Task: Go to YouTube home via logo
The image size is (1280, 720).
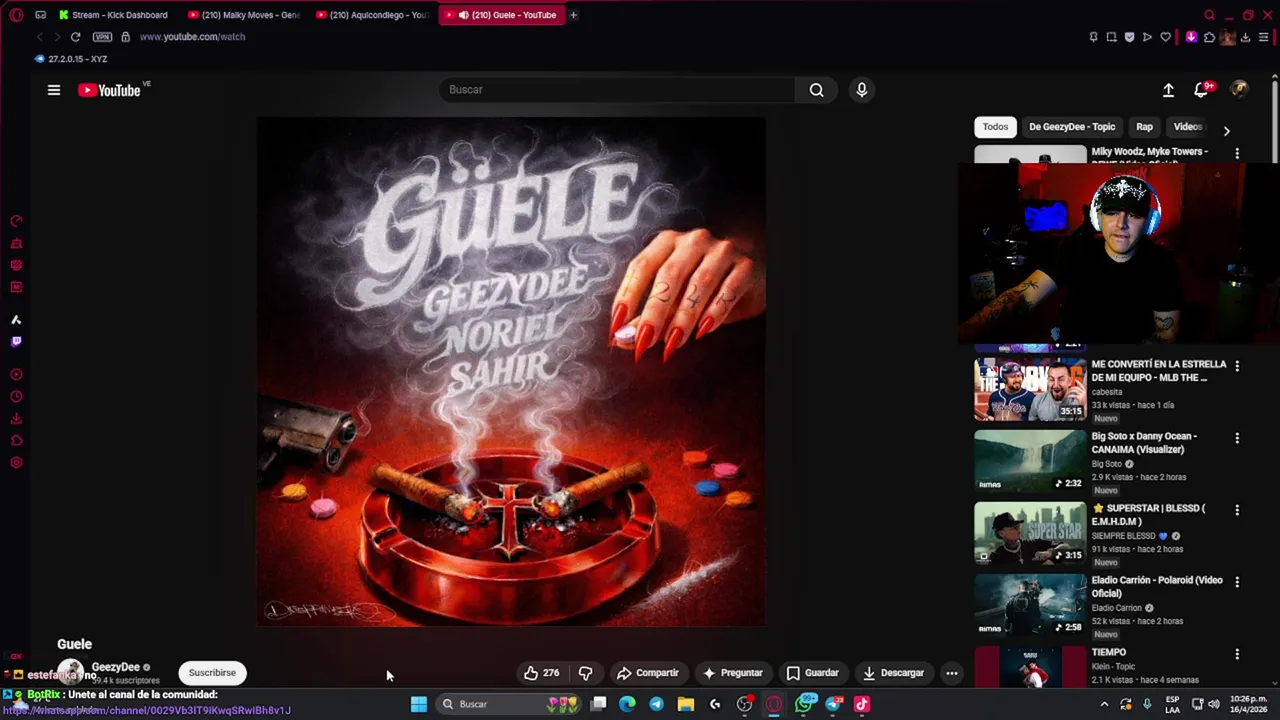Action: [110, 90]
